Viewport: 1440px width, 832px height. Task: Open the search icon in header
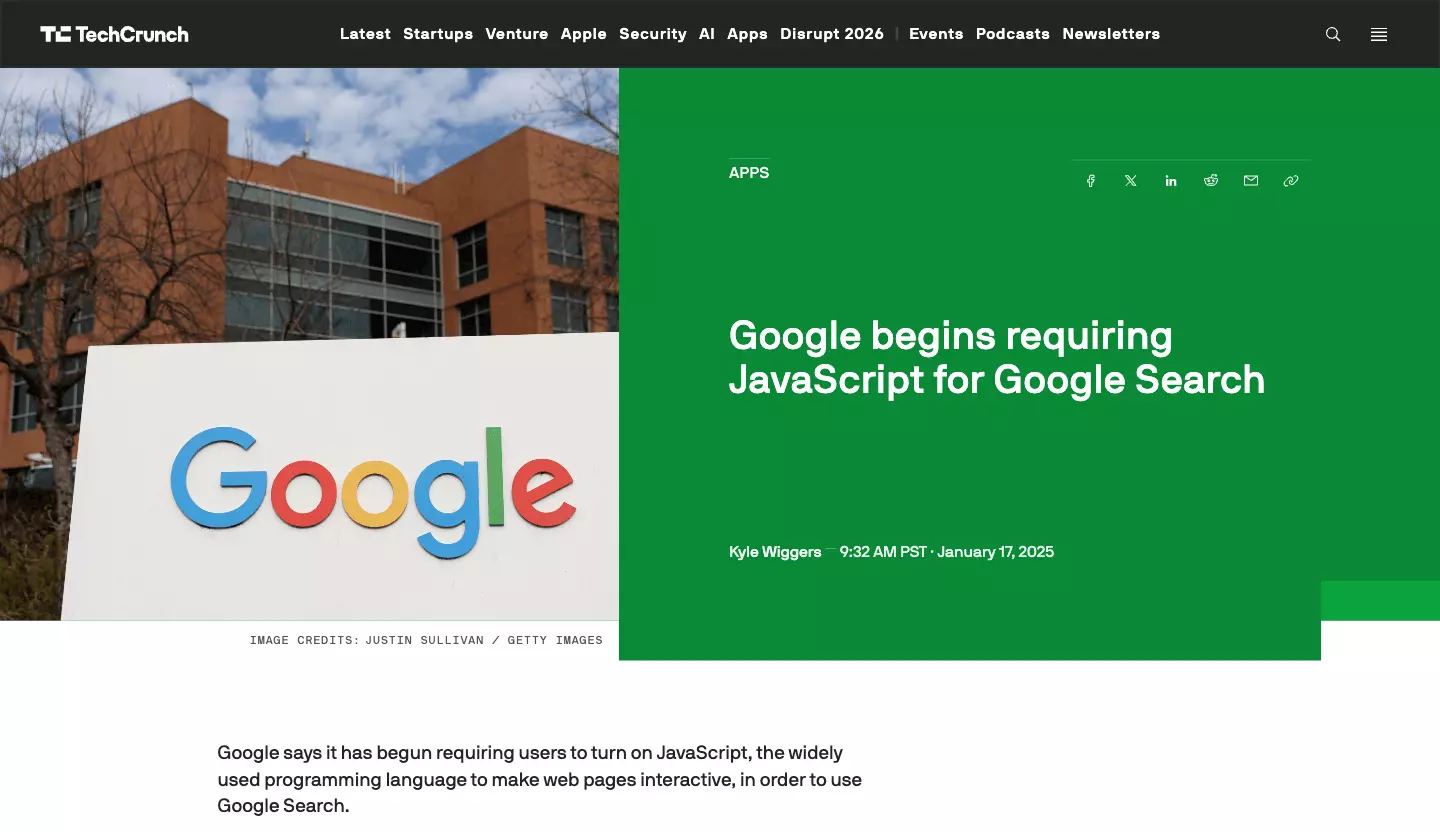point(1333,34)
